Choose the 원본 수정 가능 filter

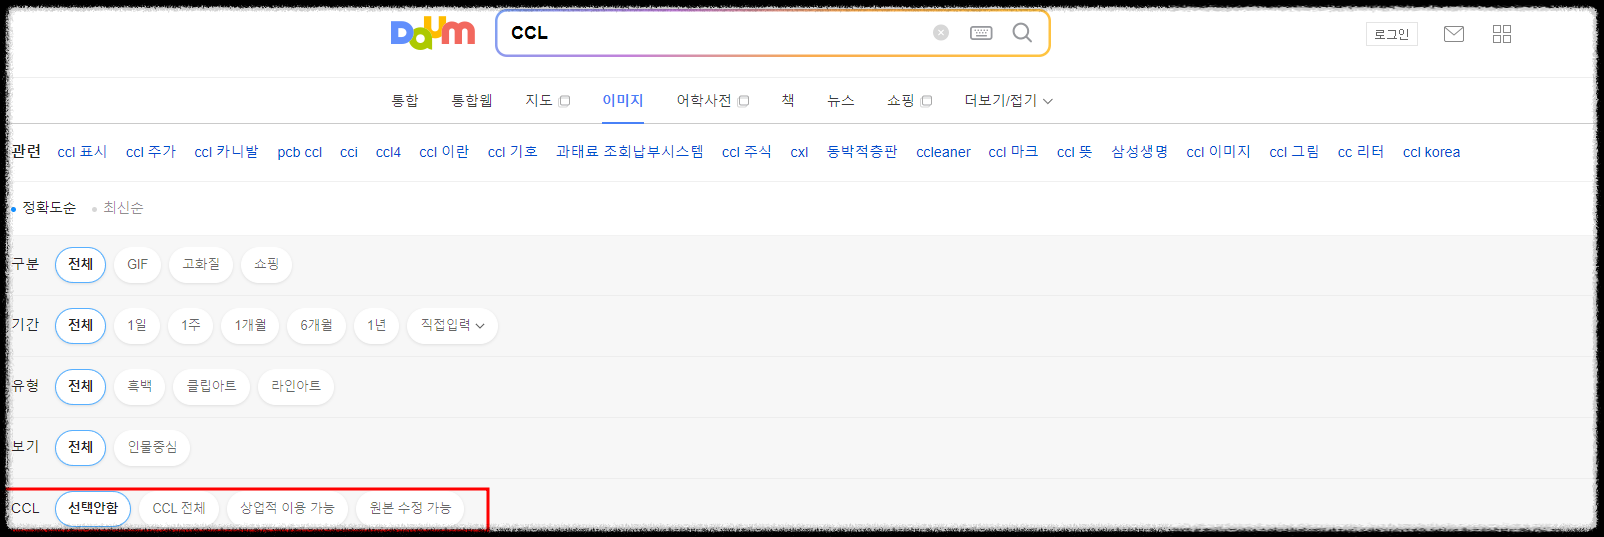tap(410, 509)
